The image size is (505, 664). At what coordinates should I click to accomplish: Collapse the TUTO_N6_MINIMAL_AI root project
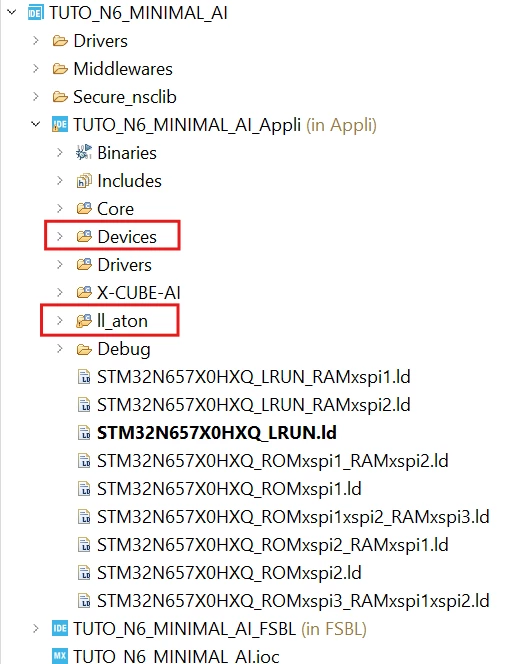[x=12, y=13]
